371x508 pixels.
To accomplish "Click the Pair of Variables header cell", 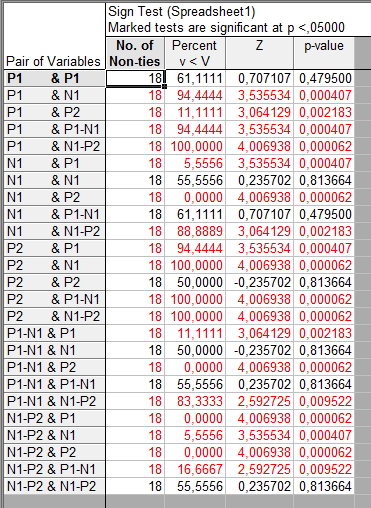I will (x=55, y=36).
